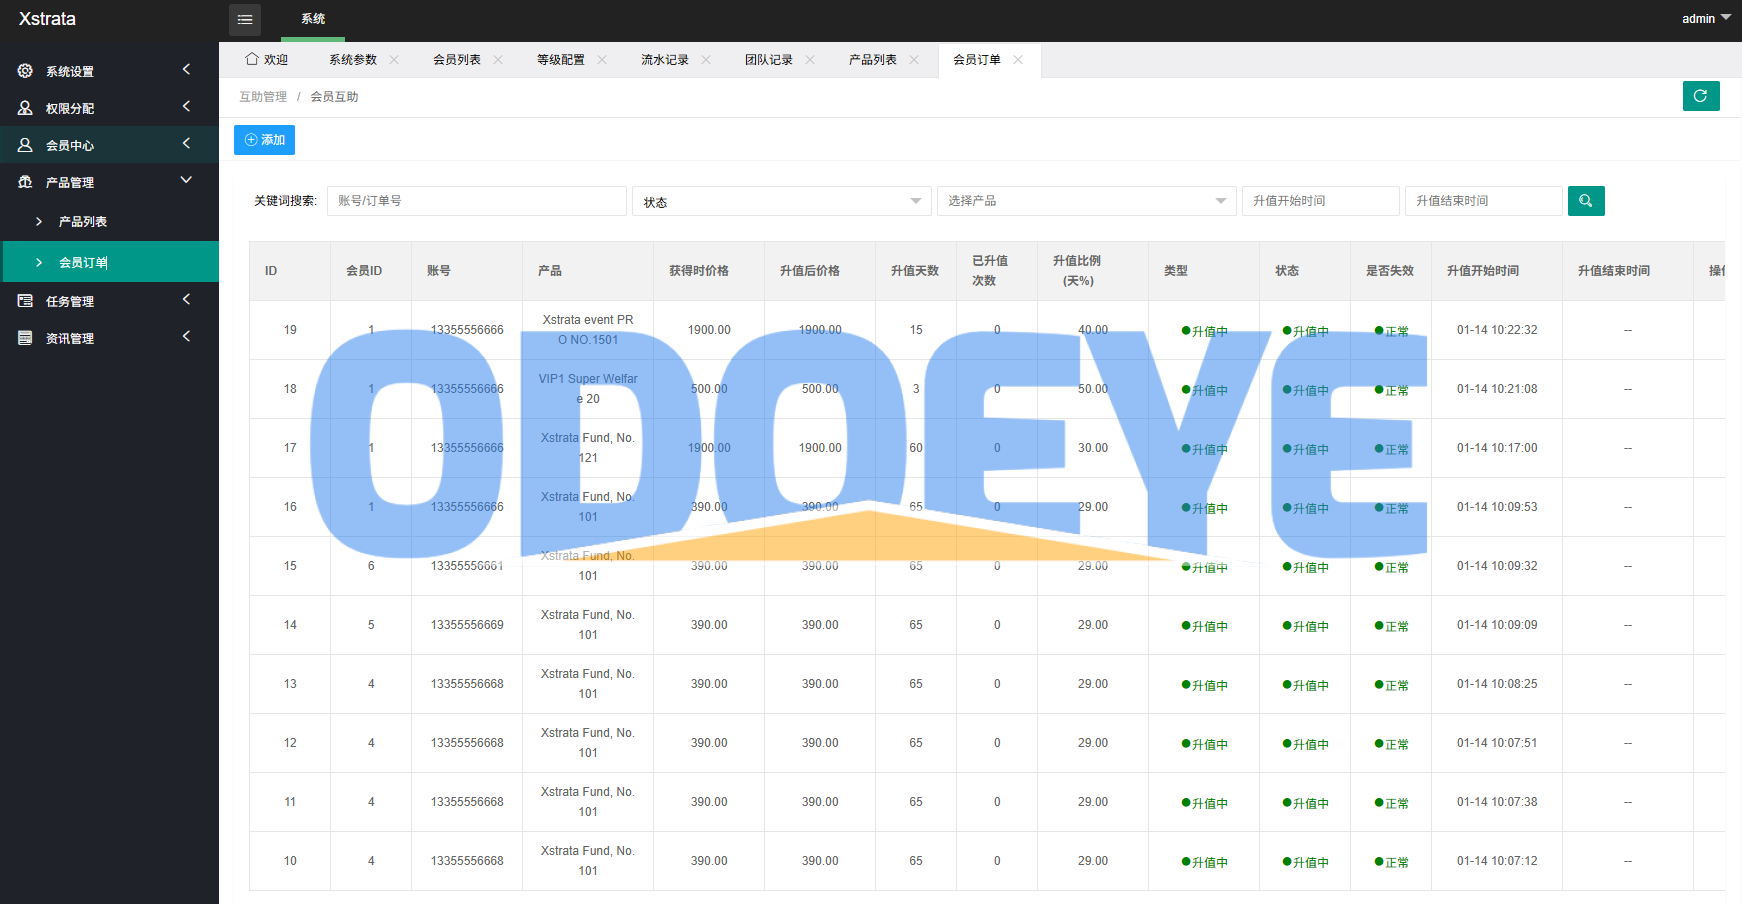
Task: Switch to the 团队记录 tab
Action: 768,60
